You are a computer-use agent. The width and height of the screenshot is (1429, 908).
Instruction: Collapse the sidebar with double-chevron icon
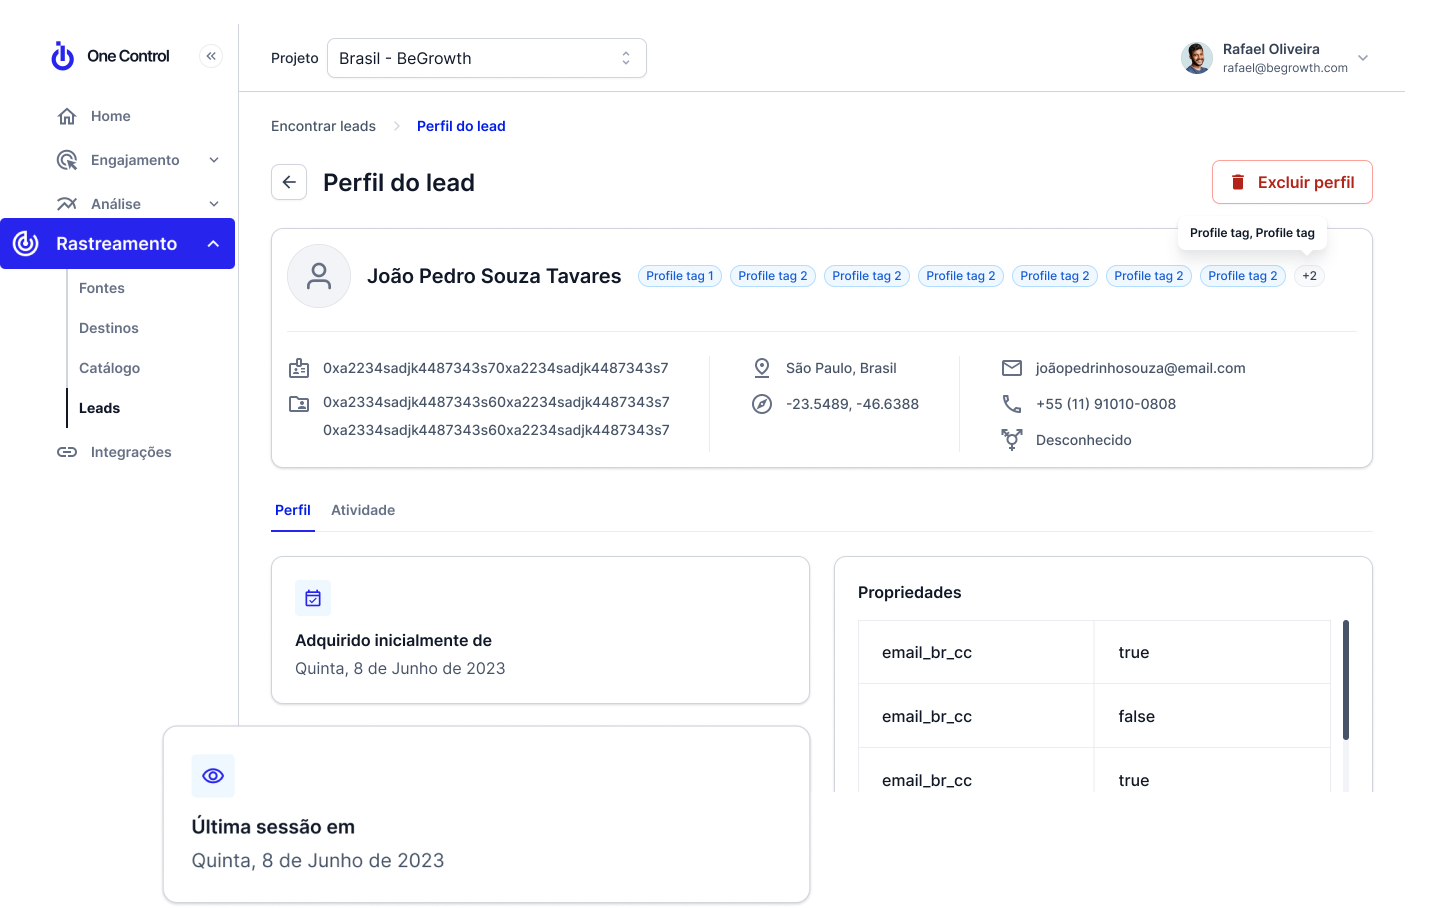click(x=211, y=56)
